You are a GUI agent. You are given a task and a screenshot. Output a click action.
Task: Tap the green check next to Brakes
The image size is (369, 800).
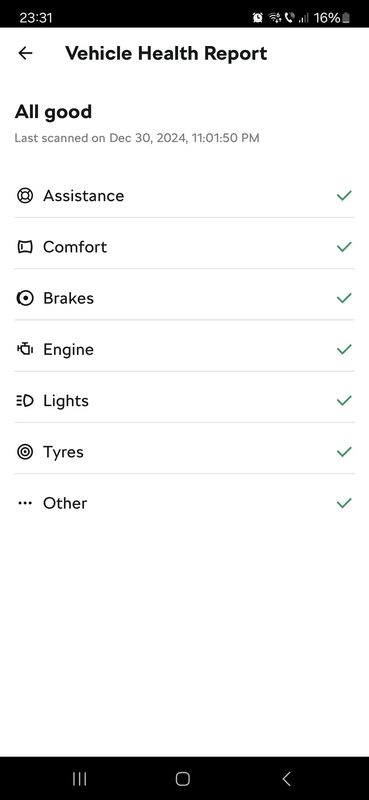(x=344, y=298)
